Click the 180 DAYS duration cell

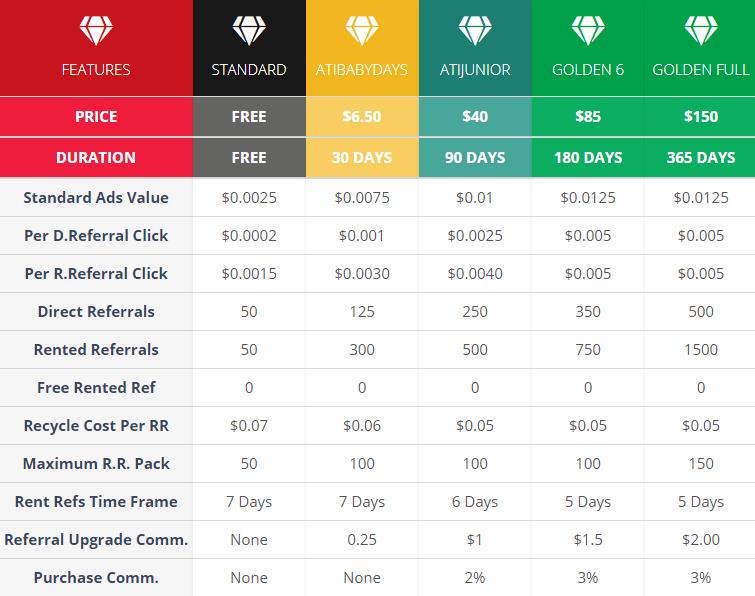pyautogui.click(x=588, y=157)
